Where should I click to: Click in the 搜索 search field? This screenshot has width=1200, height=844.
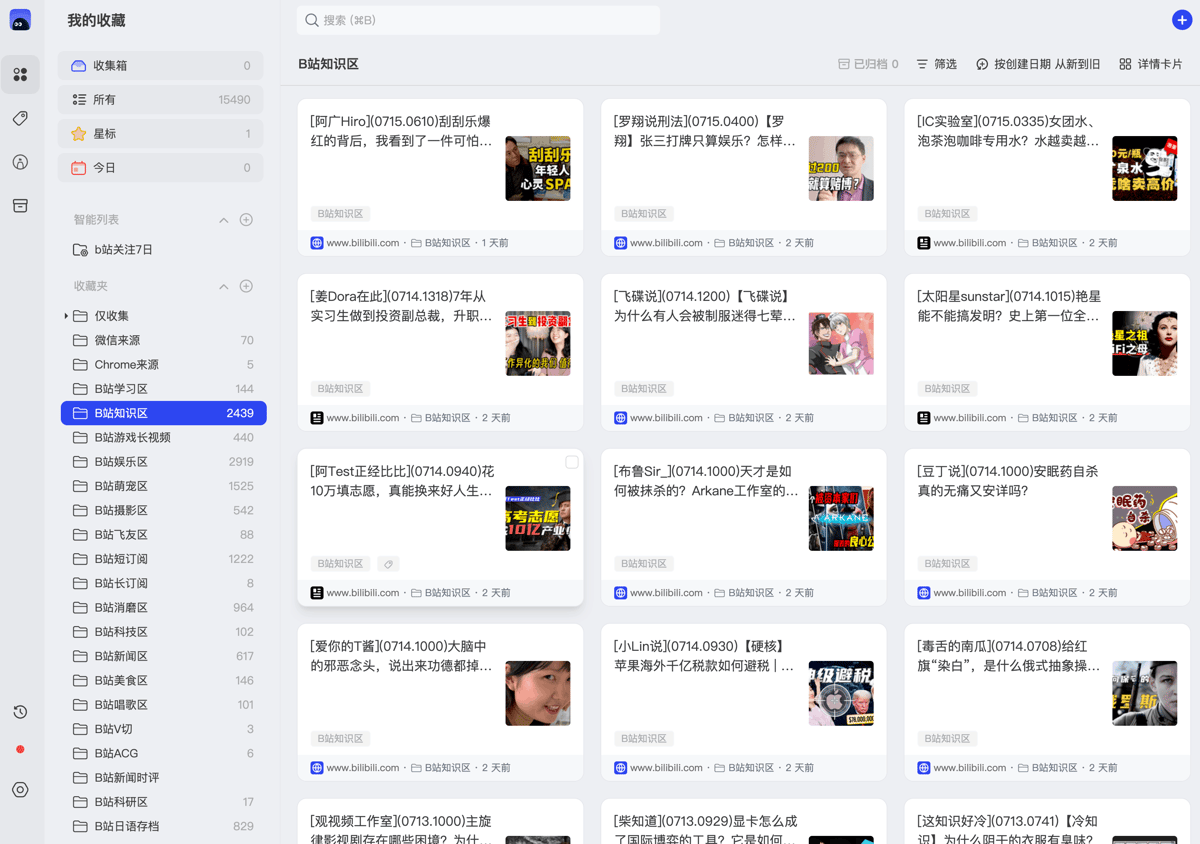[x=478, y=20]
